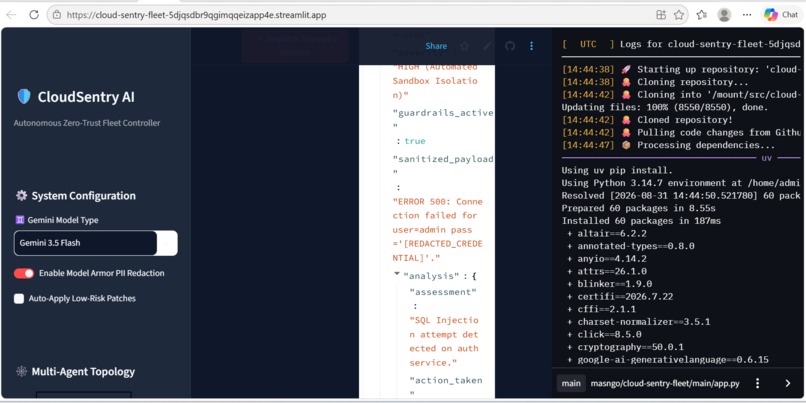This screenshot has height=403, width=806.
Task: Click the Share link in Streamlit toolbar
Action: point(436,46)
